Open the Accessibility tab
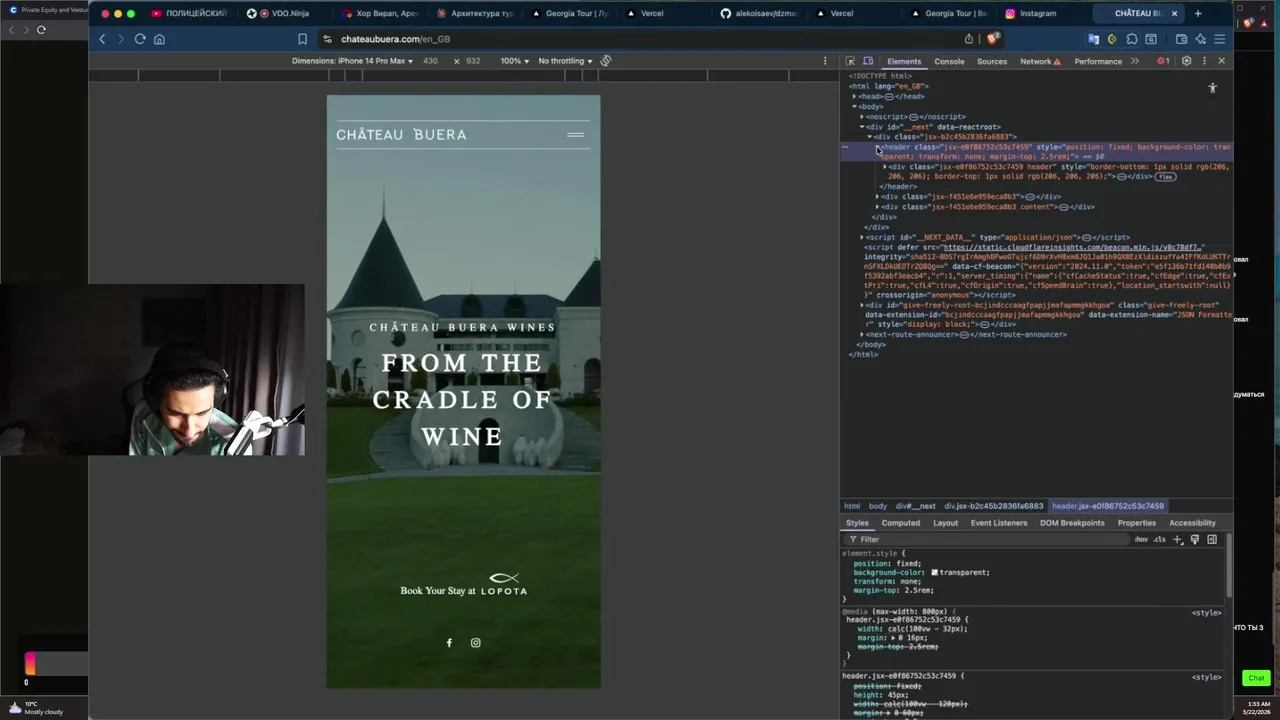1280x720 pixels. tap(1192, 523)
